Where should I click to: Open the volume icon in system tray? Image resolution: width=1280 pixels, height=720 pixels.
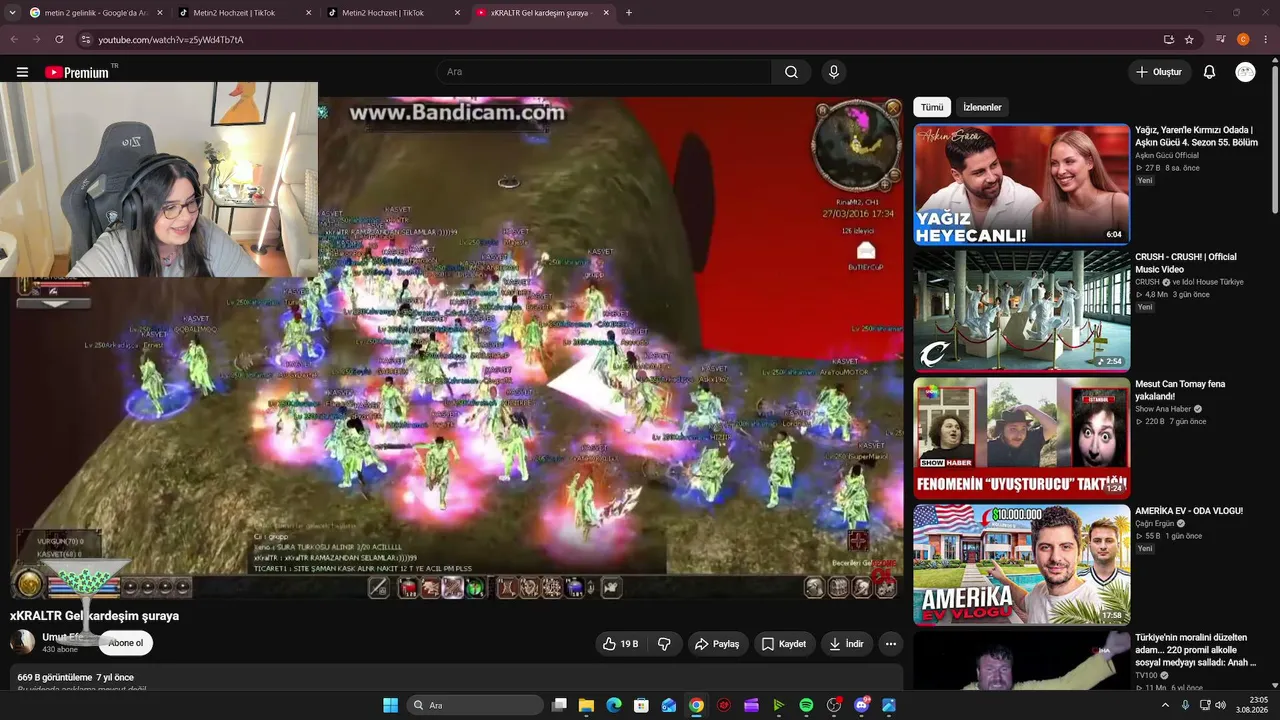pos(1220,705)
